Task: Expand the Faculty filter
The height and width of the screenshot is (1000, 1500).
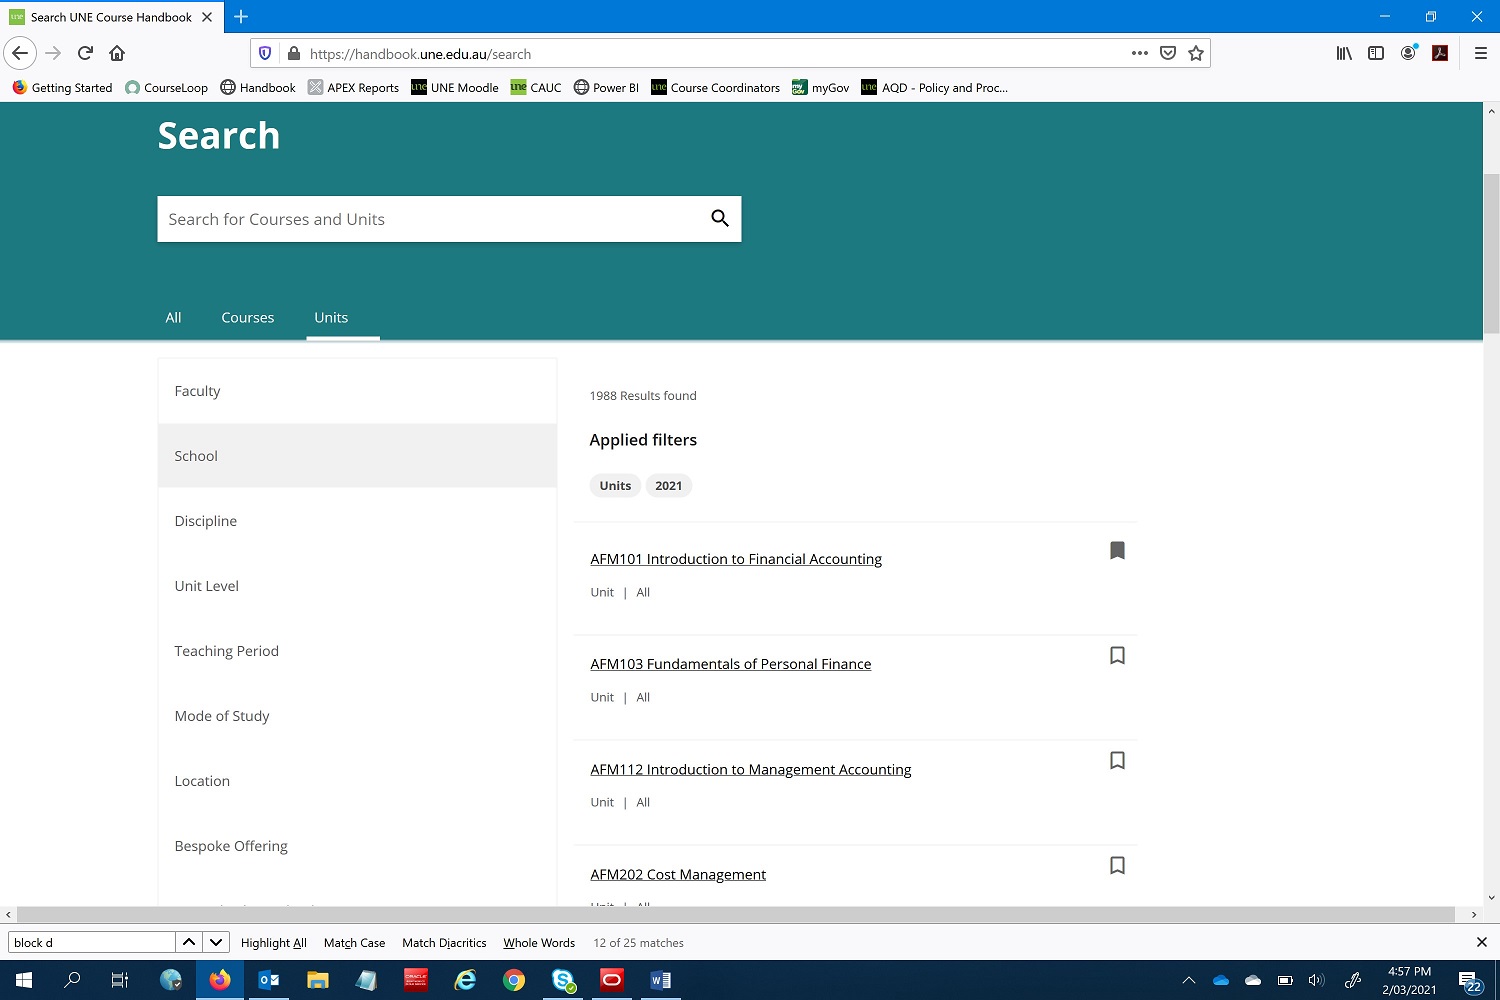Action: tap(357, 391)
